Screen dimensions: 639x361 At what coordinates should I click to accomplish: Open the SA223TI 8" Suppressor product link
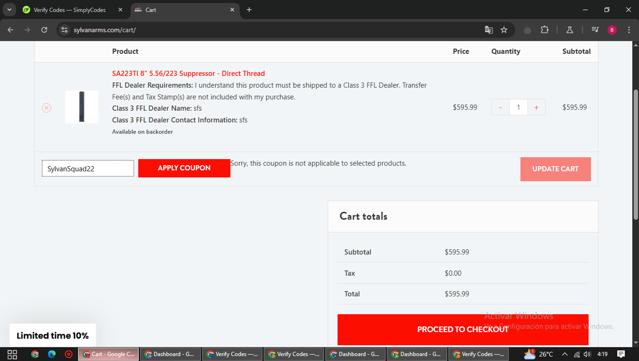188,73
